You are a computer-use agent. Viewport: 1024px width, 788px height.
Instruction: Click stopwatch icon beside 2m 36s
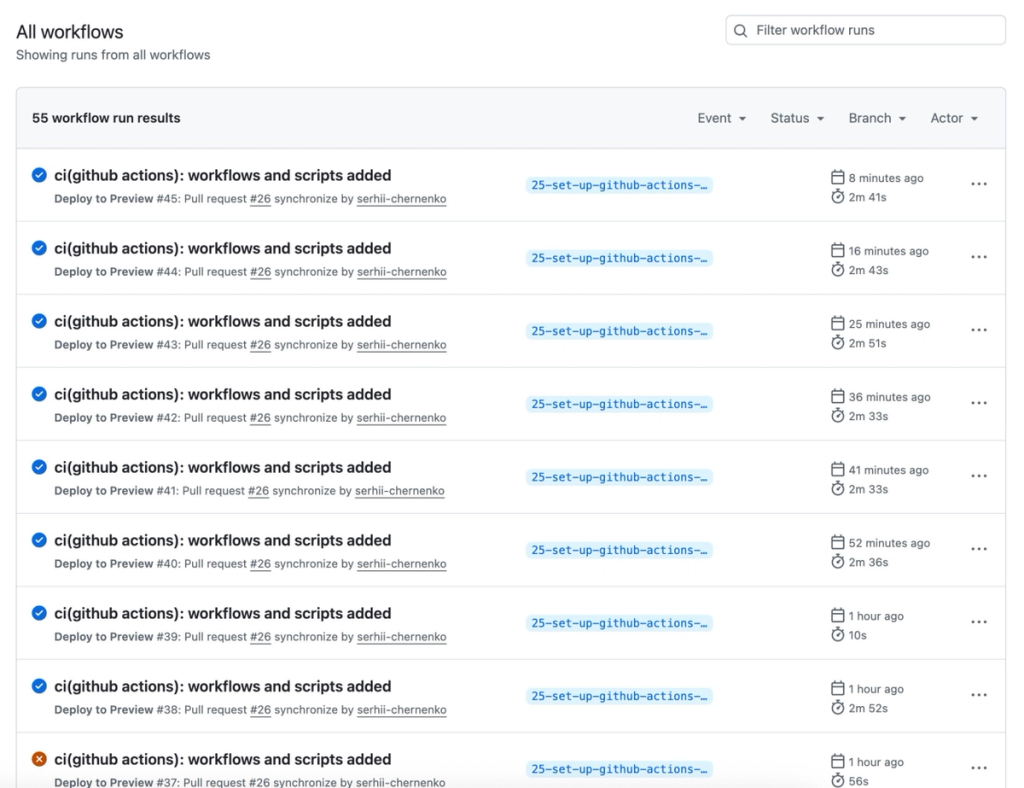tap(838, 562)
